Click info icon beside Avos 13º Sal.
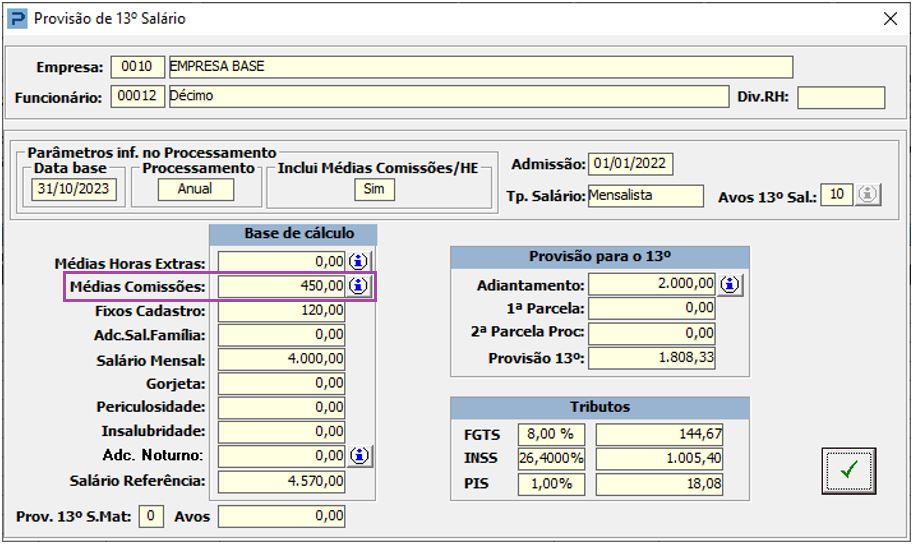The height and width of the screenshot is (545, 912). tap(869, 196)
